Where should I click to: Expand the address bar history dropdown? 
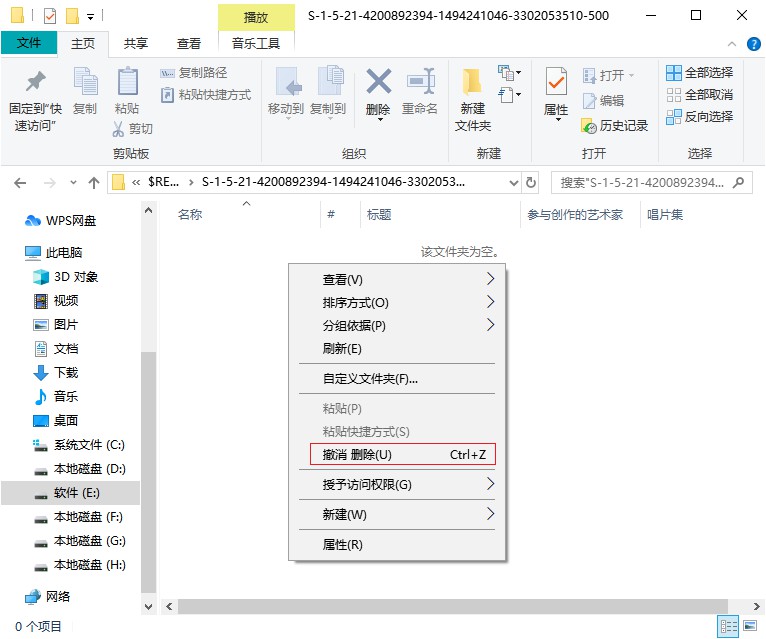coord(513,183)
